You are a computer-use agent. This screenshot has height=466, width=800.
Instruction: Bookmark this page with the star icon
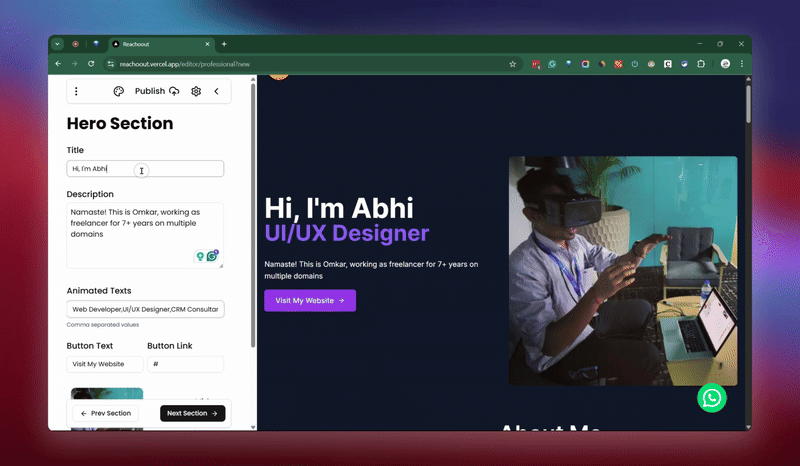(513, 64)
